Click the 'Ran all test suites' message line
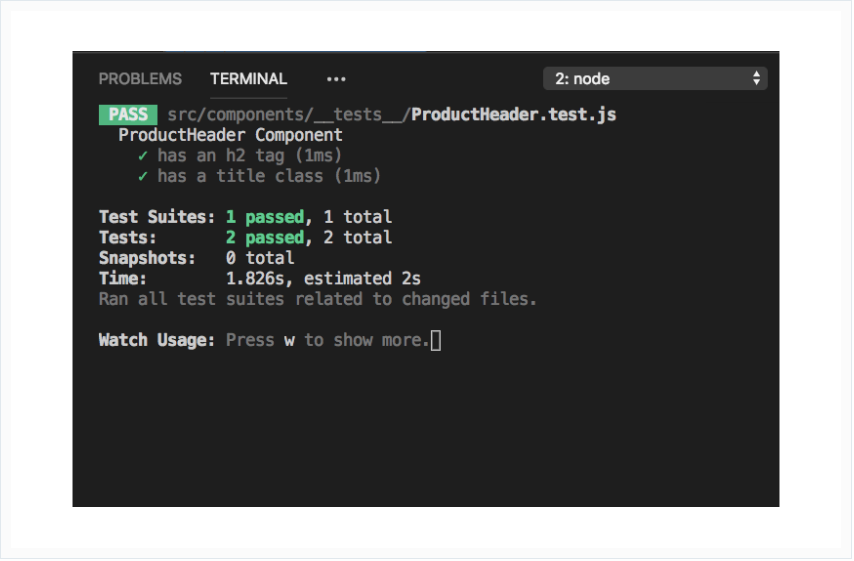 coord(317,299)
